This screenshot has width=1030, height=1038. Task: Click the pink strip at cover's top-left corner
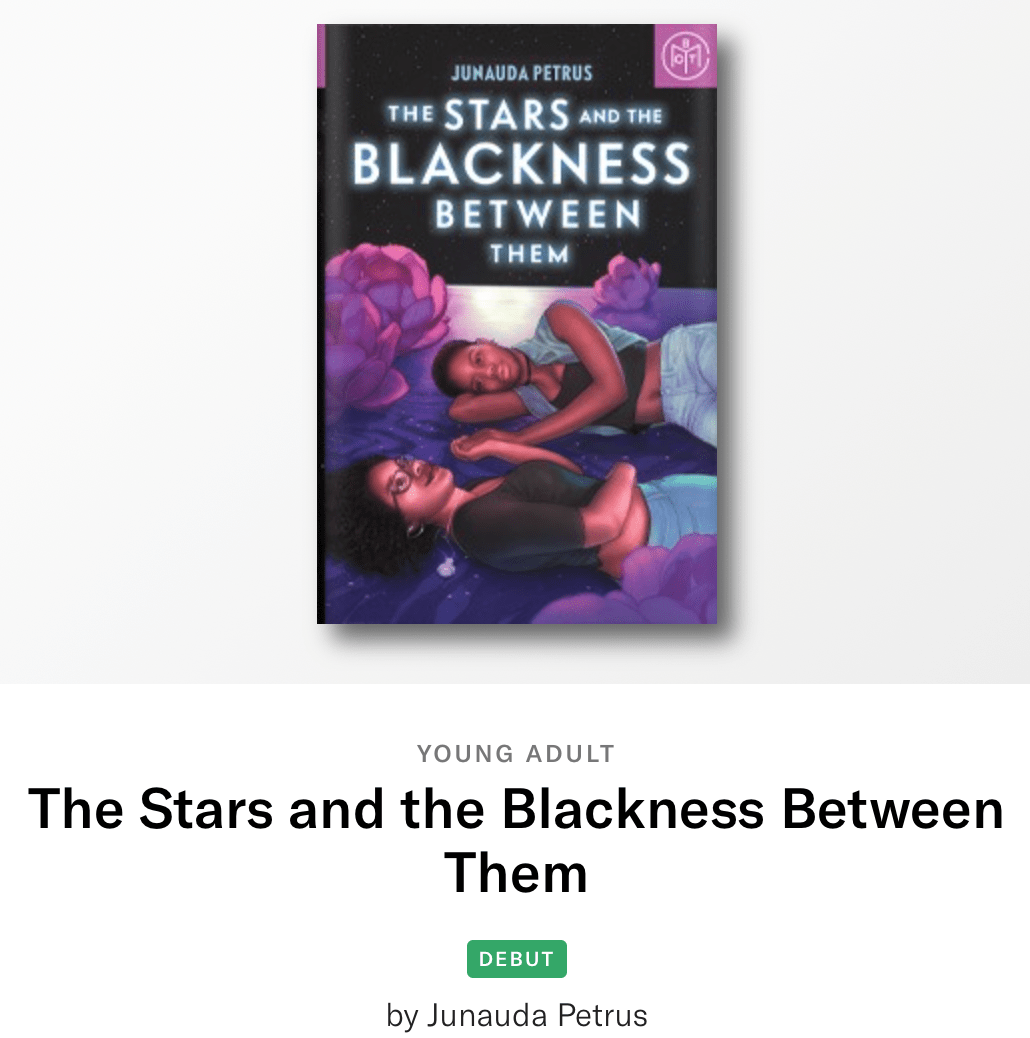click(x=321, y=55)
